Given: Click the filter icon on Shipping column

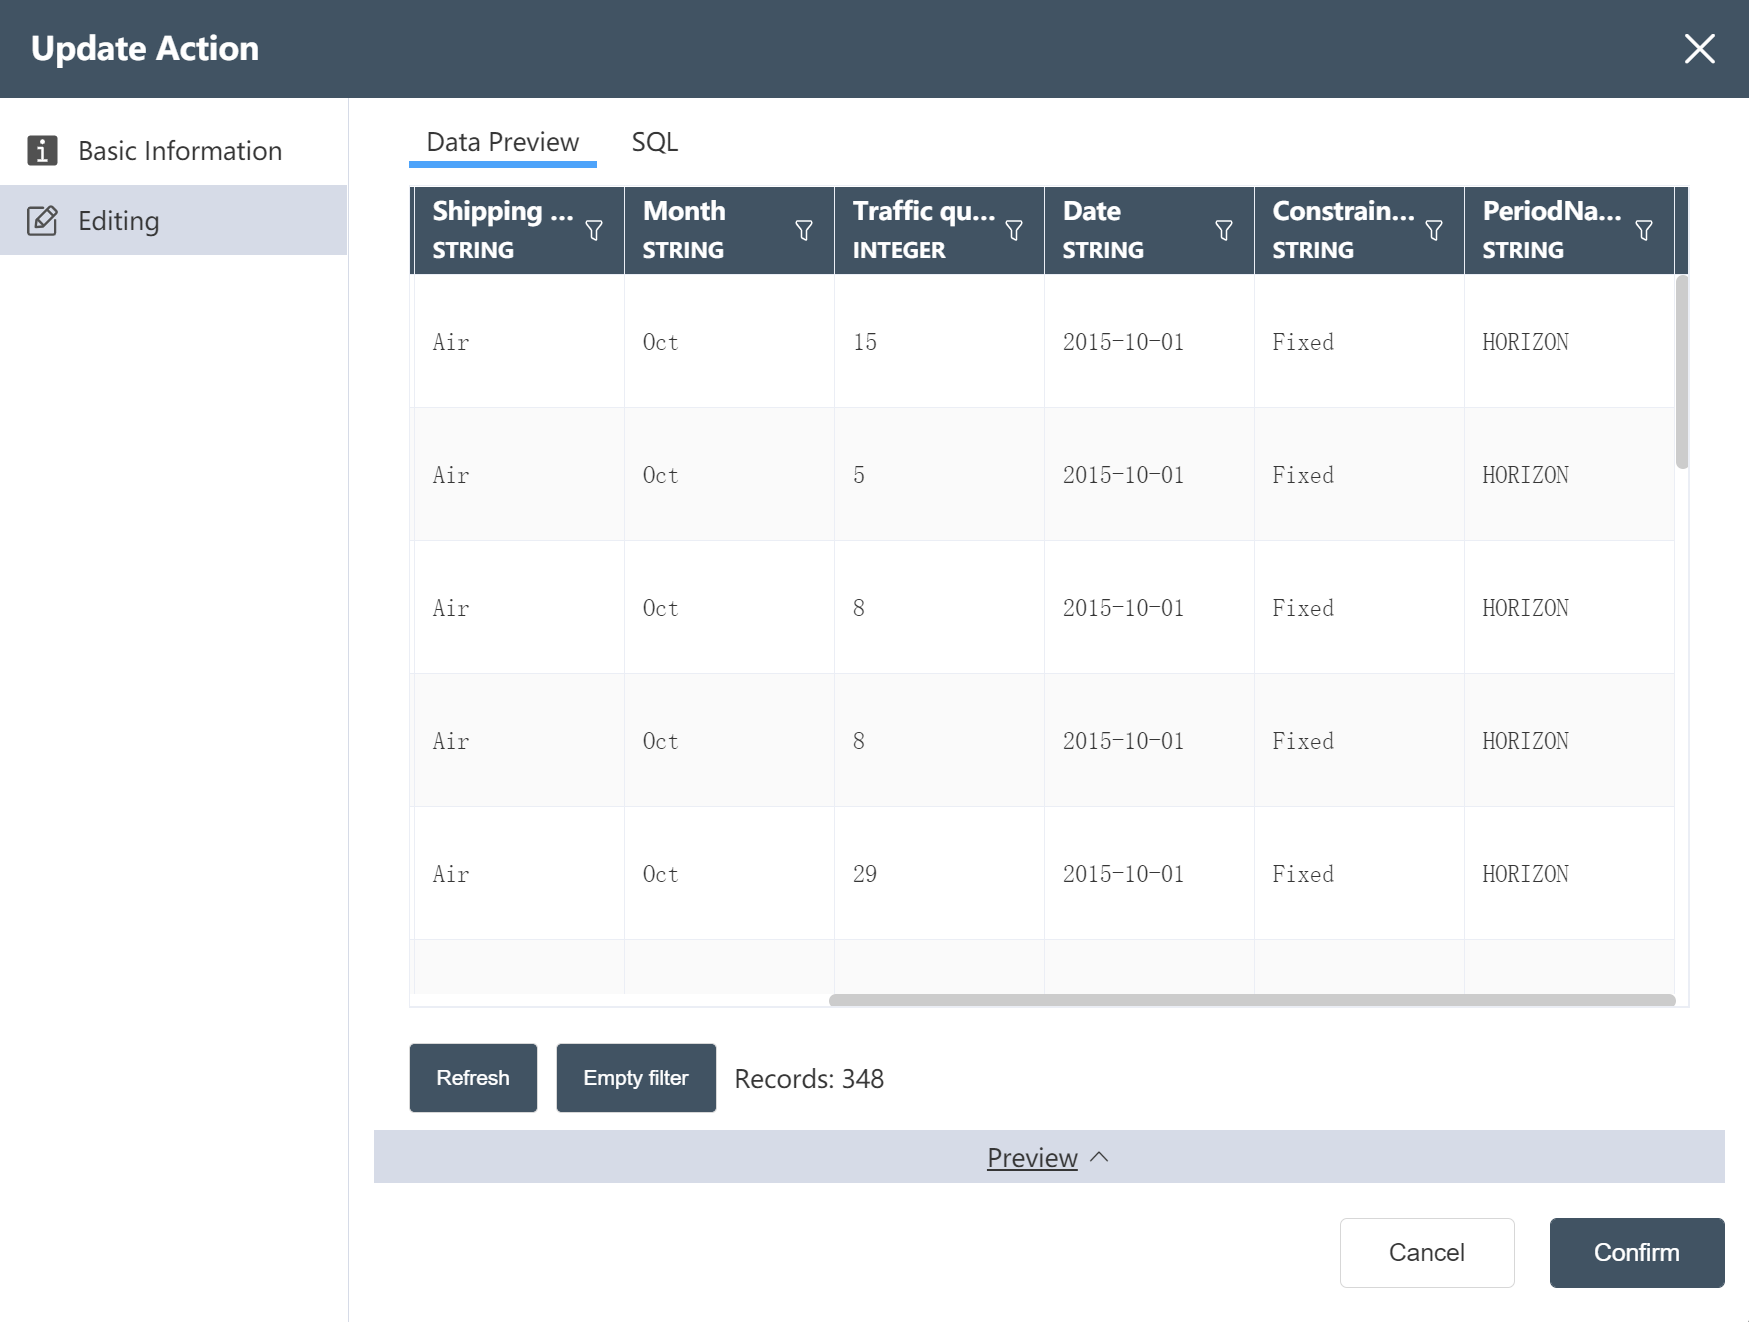Looking at the screenshot, I should (594, 231).
